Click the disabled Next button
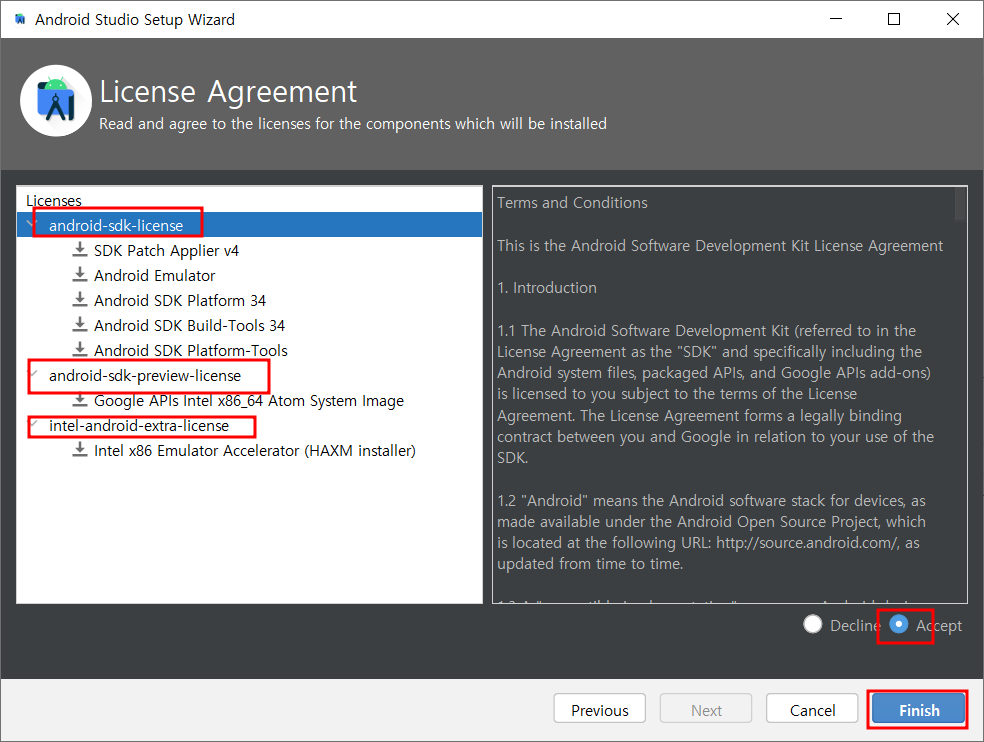 (x=706, y=710)
